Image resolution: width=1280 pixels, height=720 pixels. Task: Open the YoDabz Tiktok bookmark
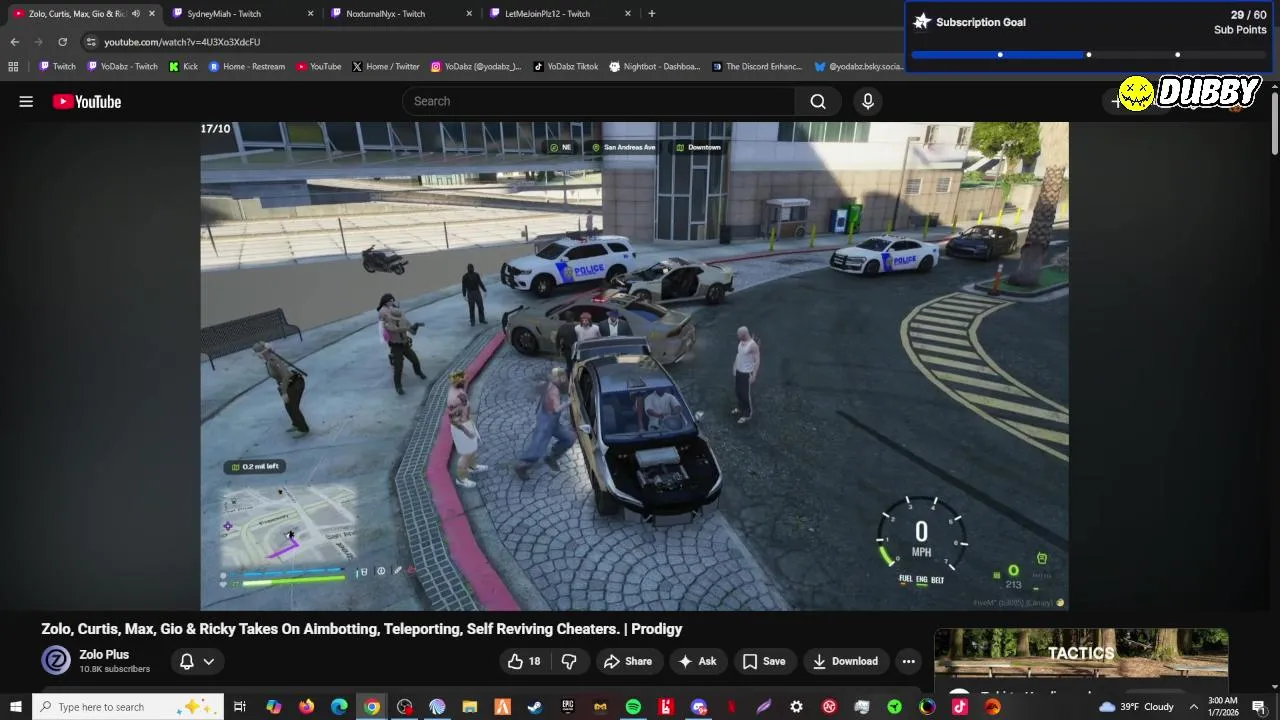(566, 67)
